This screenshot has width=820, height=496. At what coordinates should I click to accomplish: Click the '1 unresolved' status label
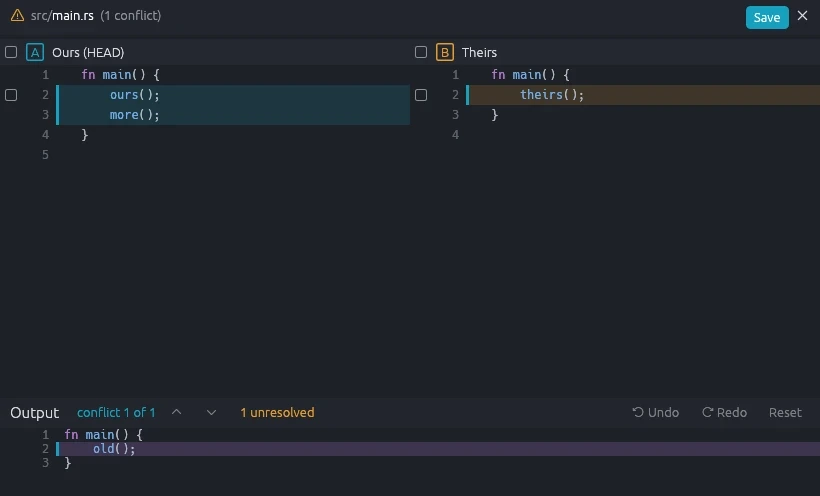tap(277, 412)
